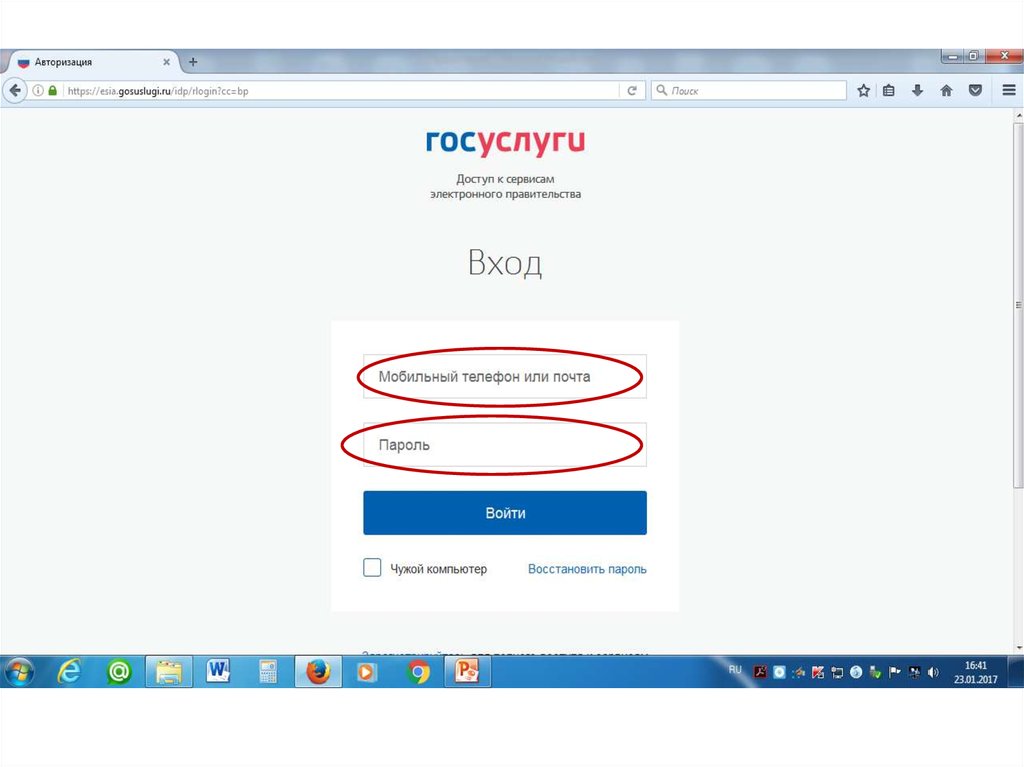This screenshot has width=1024, height=767.
Task: Click the Госуслуги logo
Action: pyautogui.click(x=505, y=142)
